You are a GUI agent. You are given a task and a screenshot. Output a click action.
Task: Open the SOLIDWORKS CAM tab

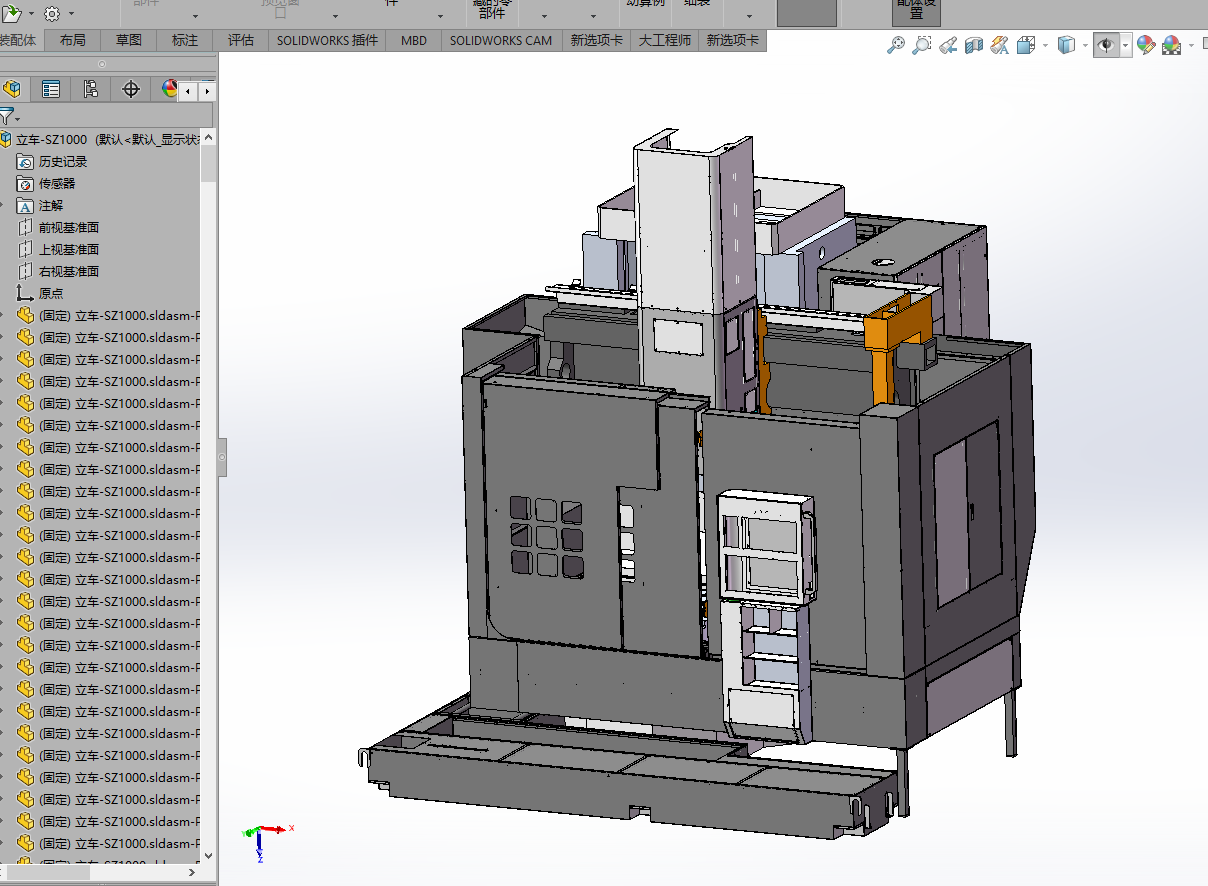(501, 41)
